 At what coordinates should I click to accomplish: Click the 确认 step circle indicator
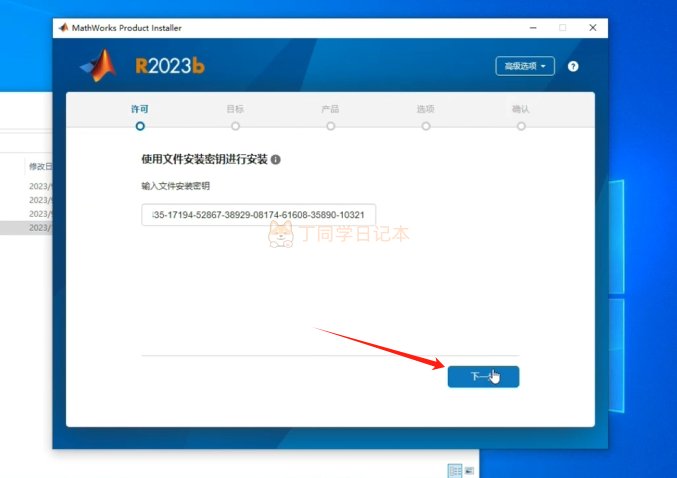[x=521, y=126]
